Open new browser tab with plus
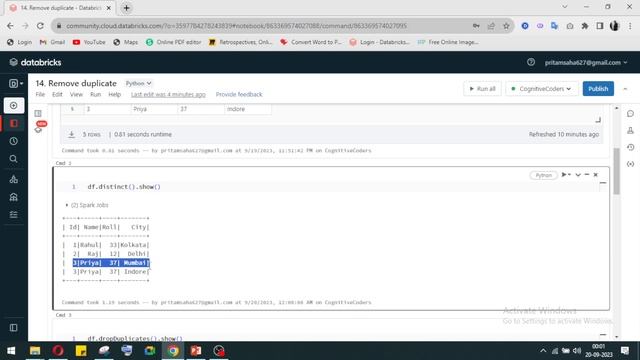This screenshot has height=360, width=640. pos(126,8)
